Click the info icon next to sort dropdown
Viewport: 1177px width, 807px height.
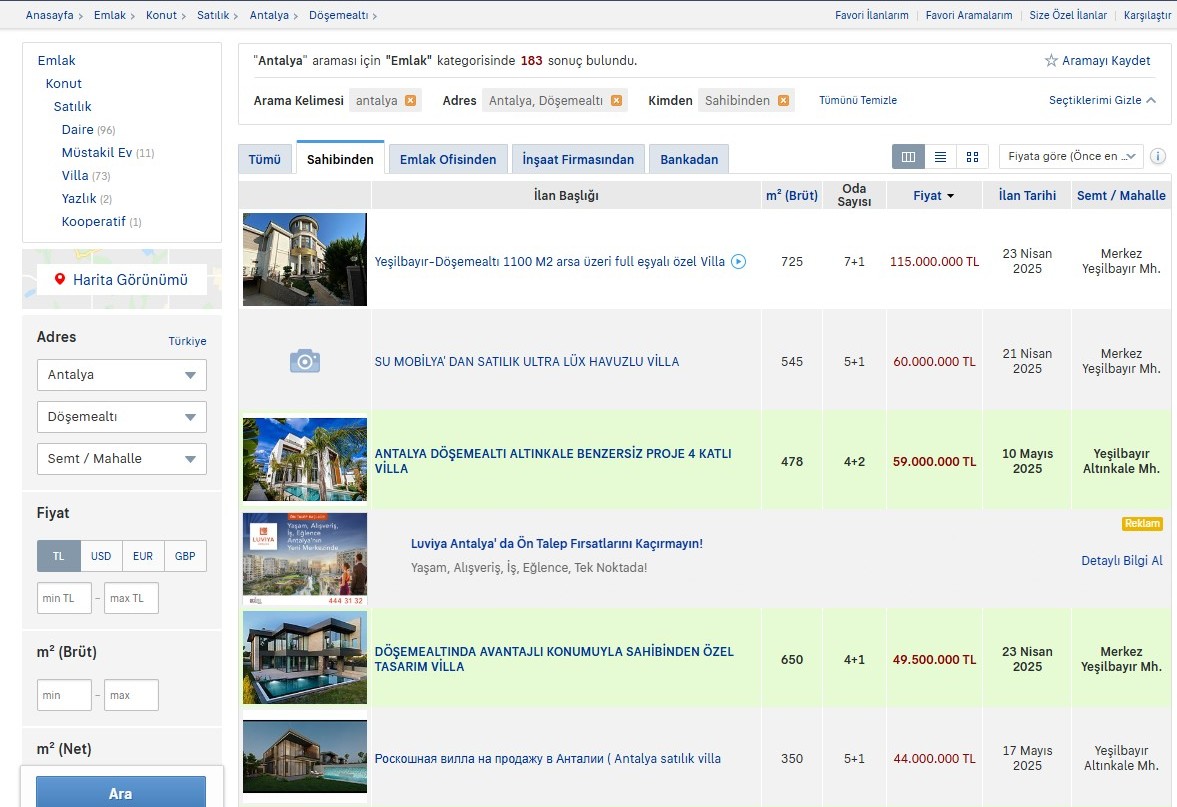tap(1158, 156)
